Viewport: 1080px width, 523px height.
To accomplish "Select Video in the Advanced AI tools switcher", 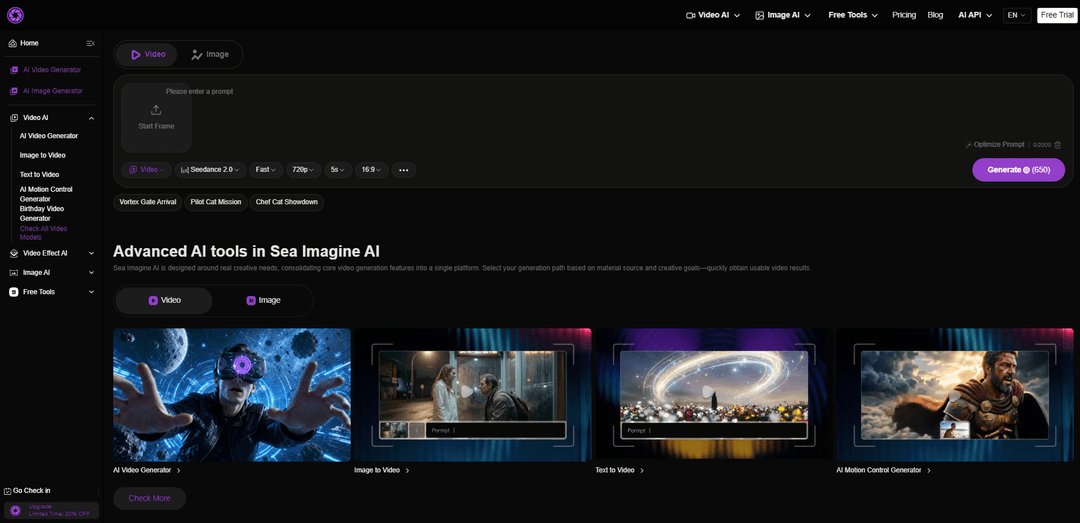I will [164, 300].
